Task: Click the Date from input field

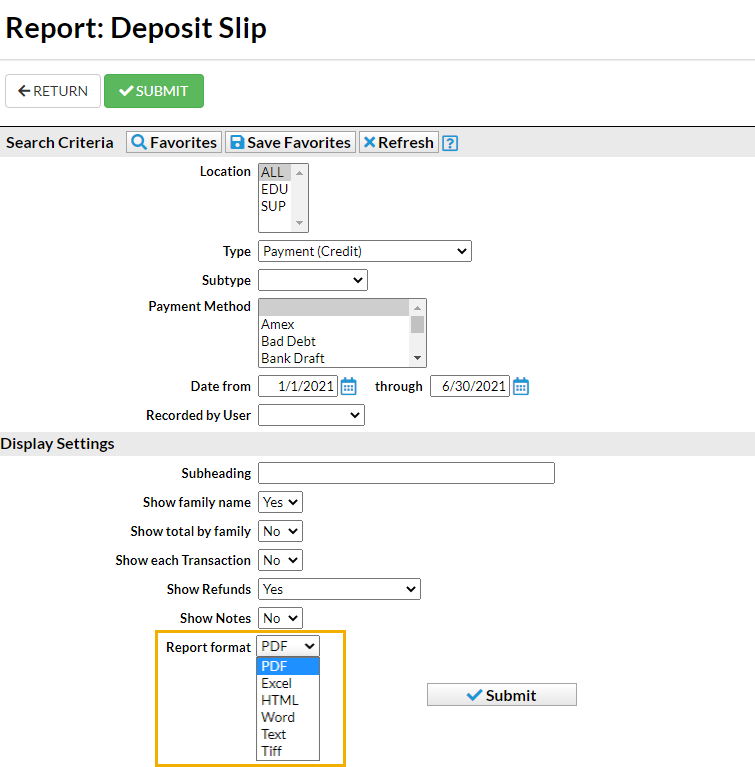Action: point(298,386)
